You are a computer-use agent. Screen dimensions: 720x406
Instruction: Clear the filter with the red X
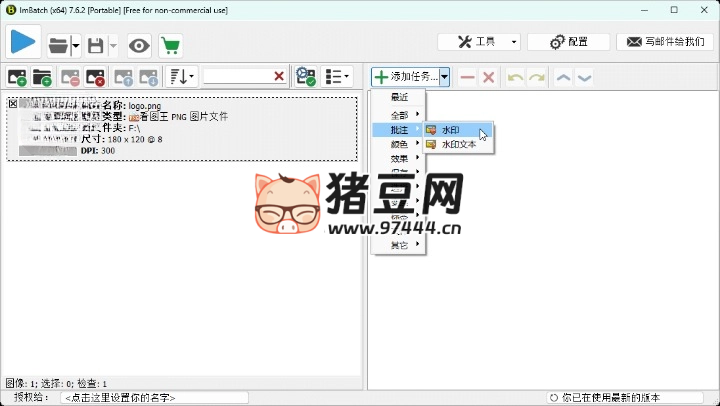click(x=279, y=76)
